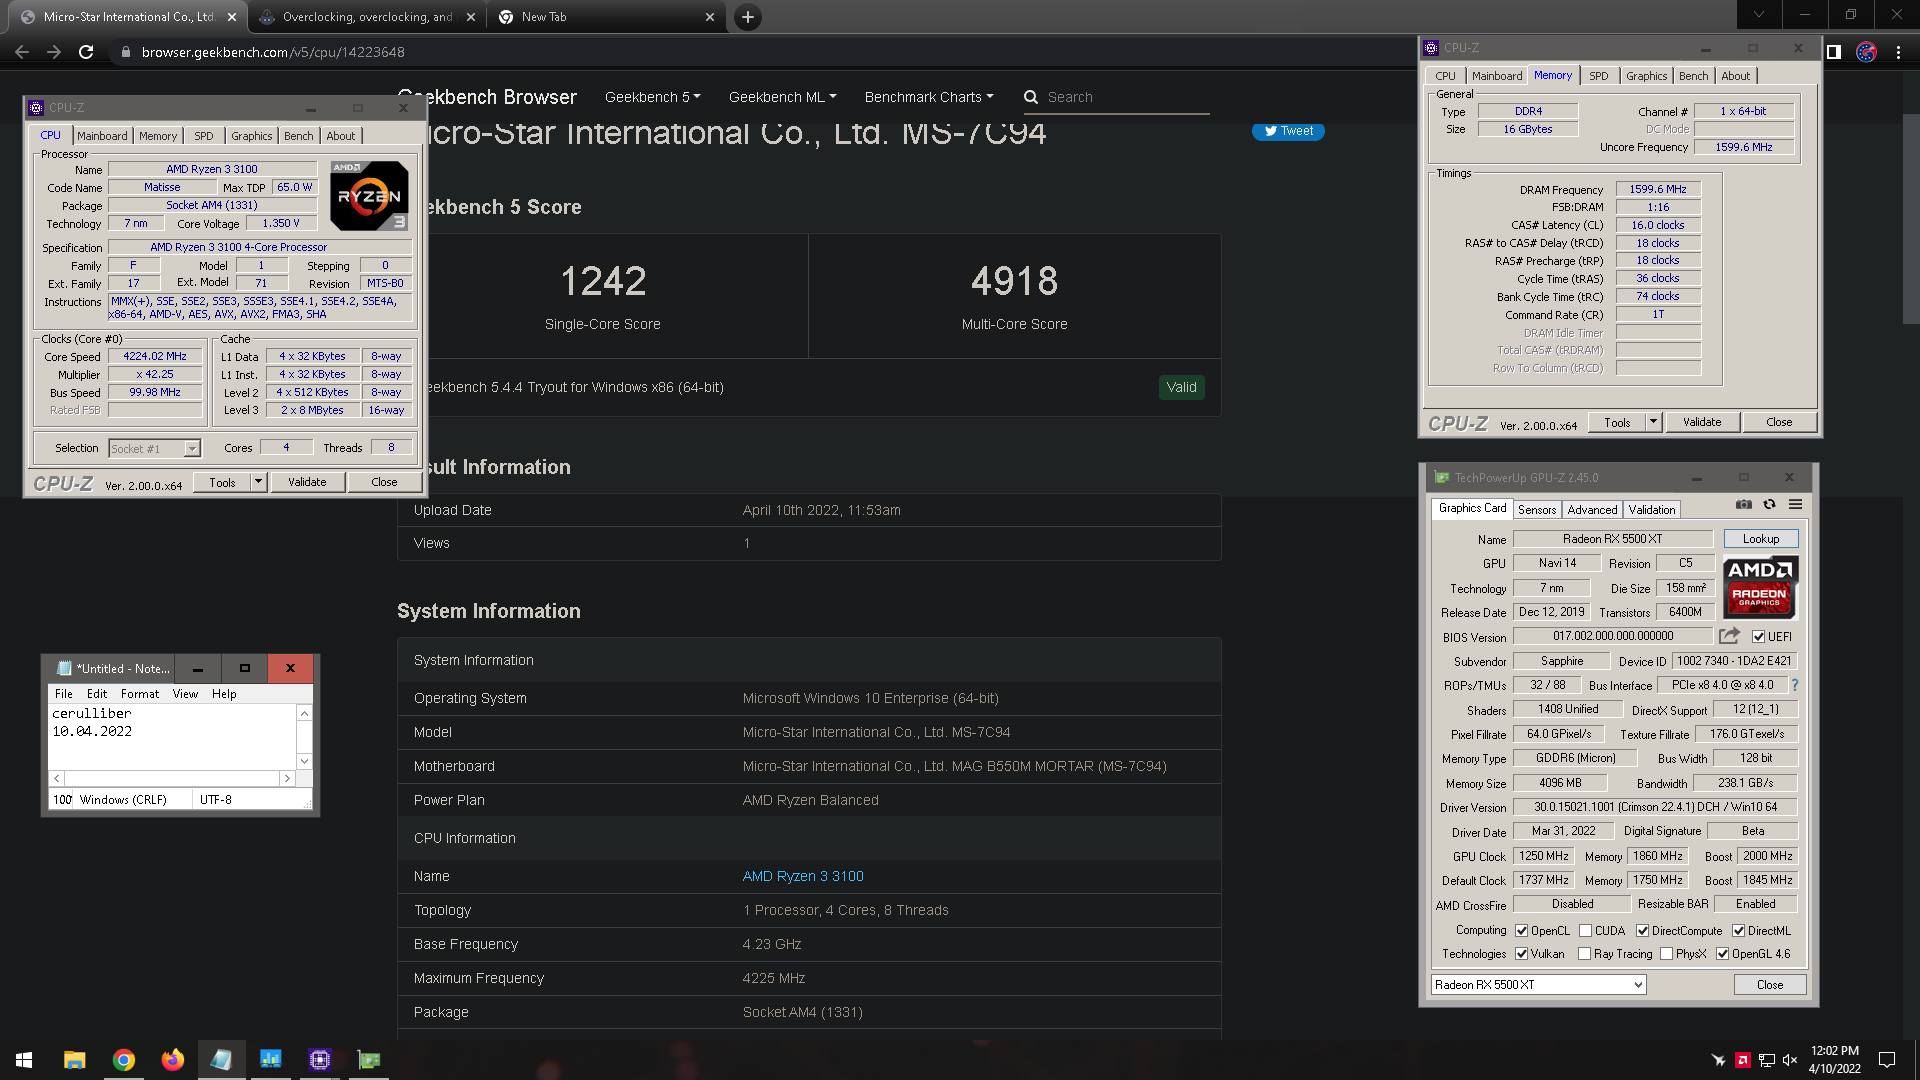
Task: Switch to Mainboard tab in left CPU-Z window
Action: coord(102,136)
